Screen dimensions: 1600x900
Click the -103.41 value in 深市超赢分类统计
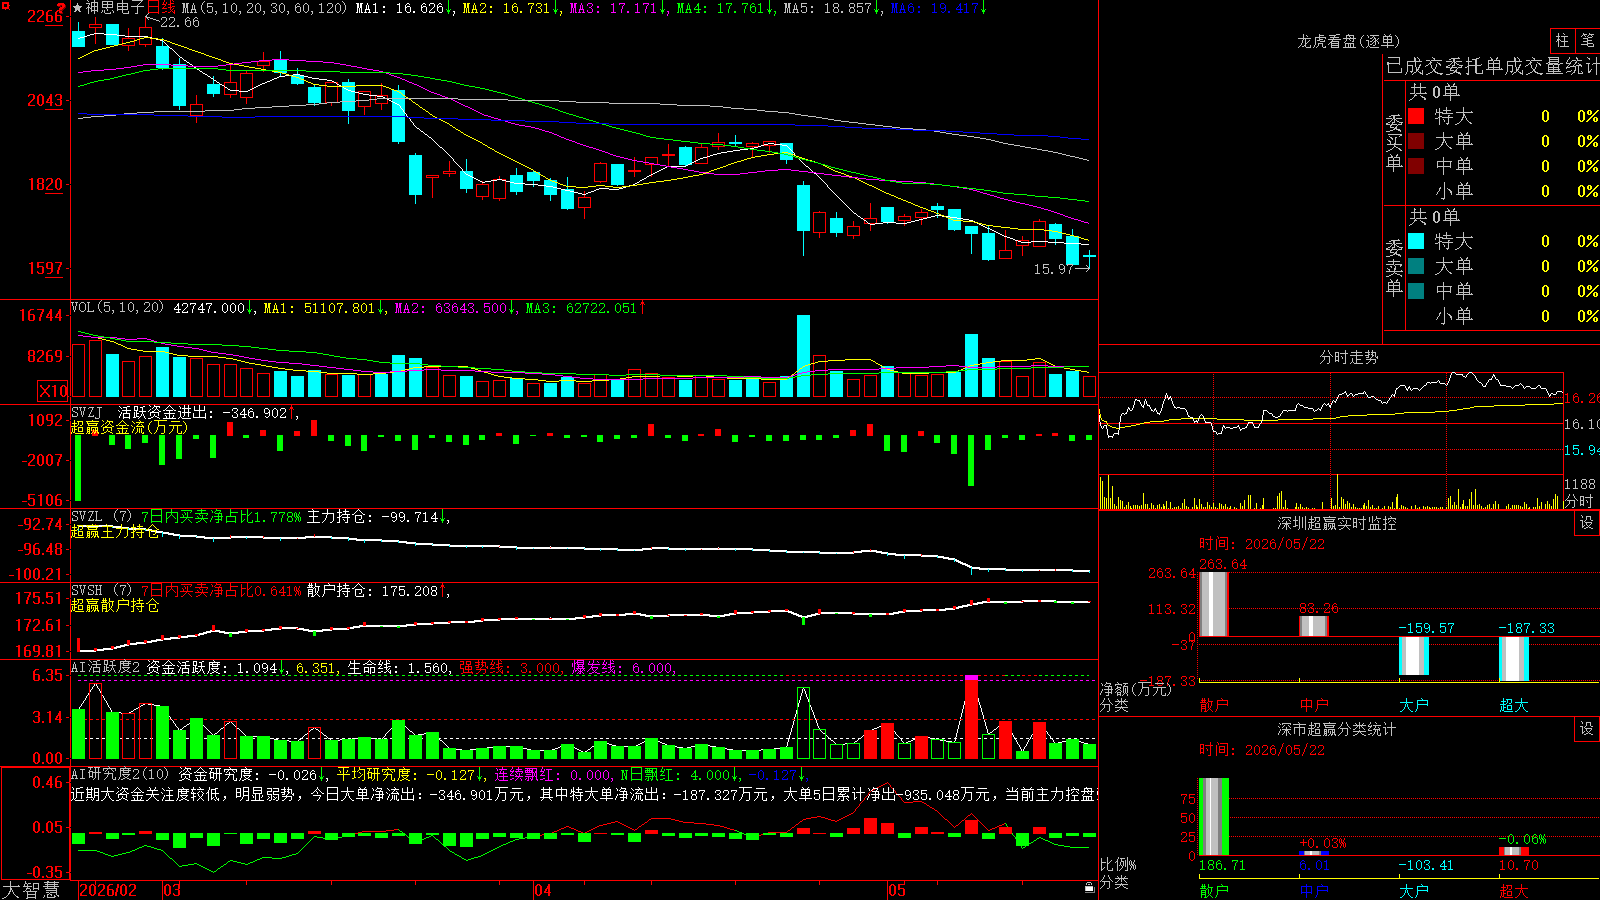1426,865
